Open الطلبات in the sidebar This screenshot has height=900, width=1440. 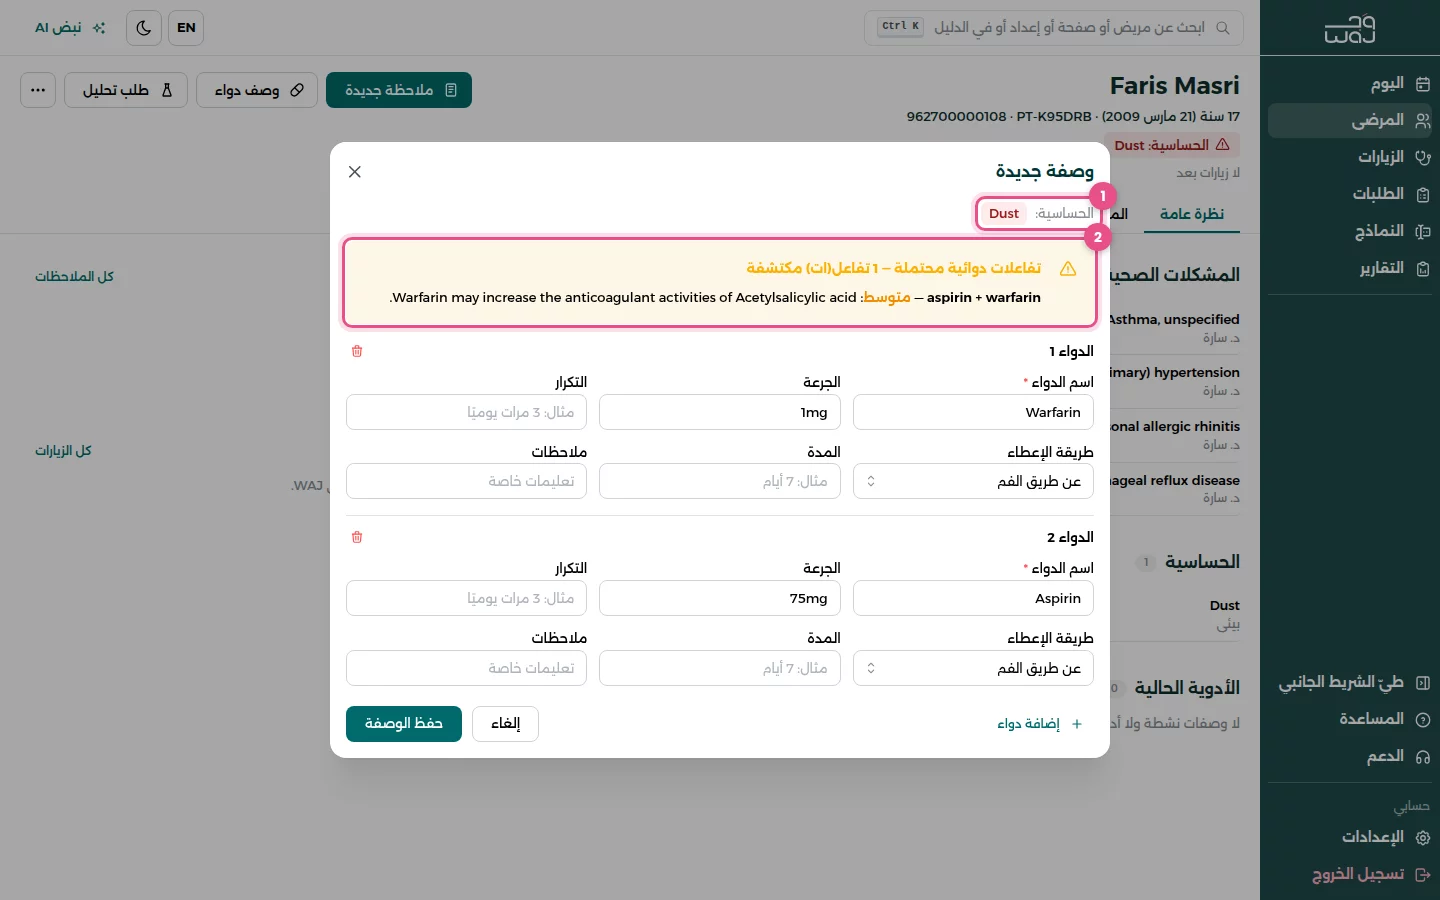click(x=1350, y=194)
